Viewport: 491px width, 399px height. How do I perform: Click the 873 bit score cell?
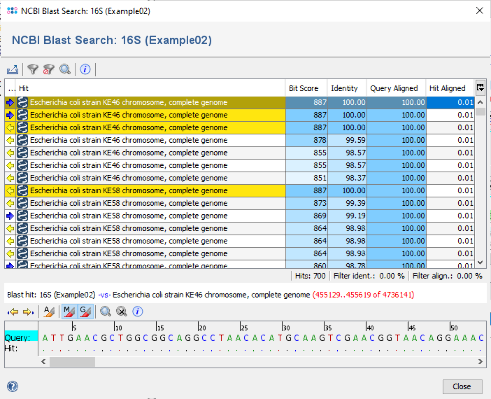[306, 203]
